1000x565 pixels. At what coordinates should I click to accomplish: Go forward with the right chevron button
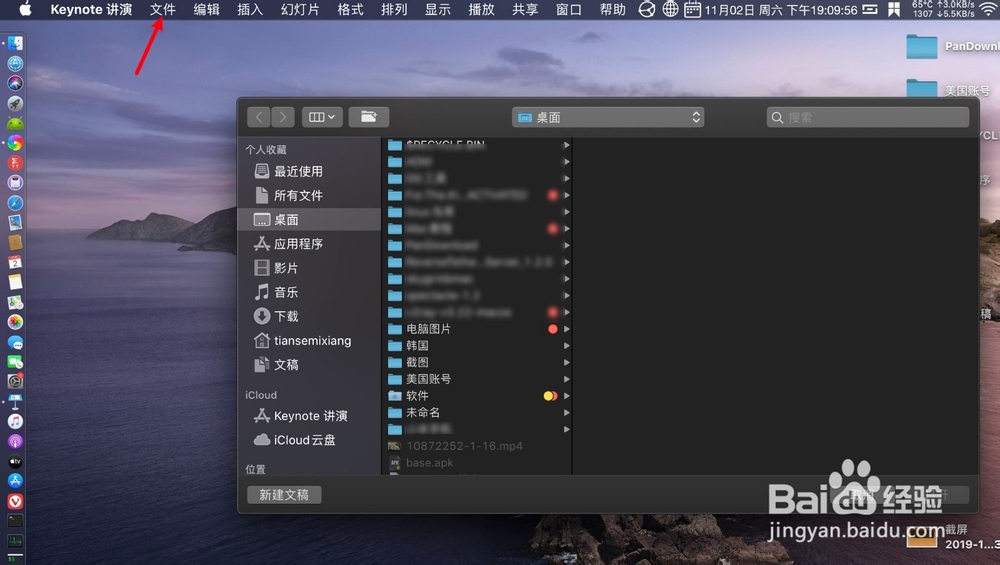[x=283, y=117]
